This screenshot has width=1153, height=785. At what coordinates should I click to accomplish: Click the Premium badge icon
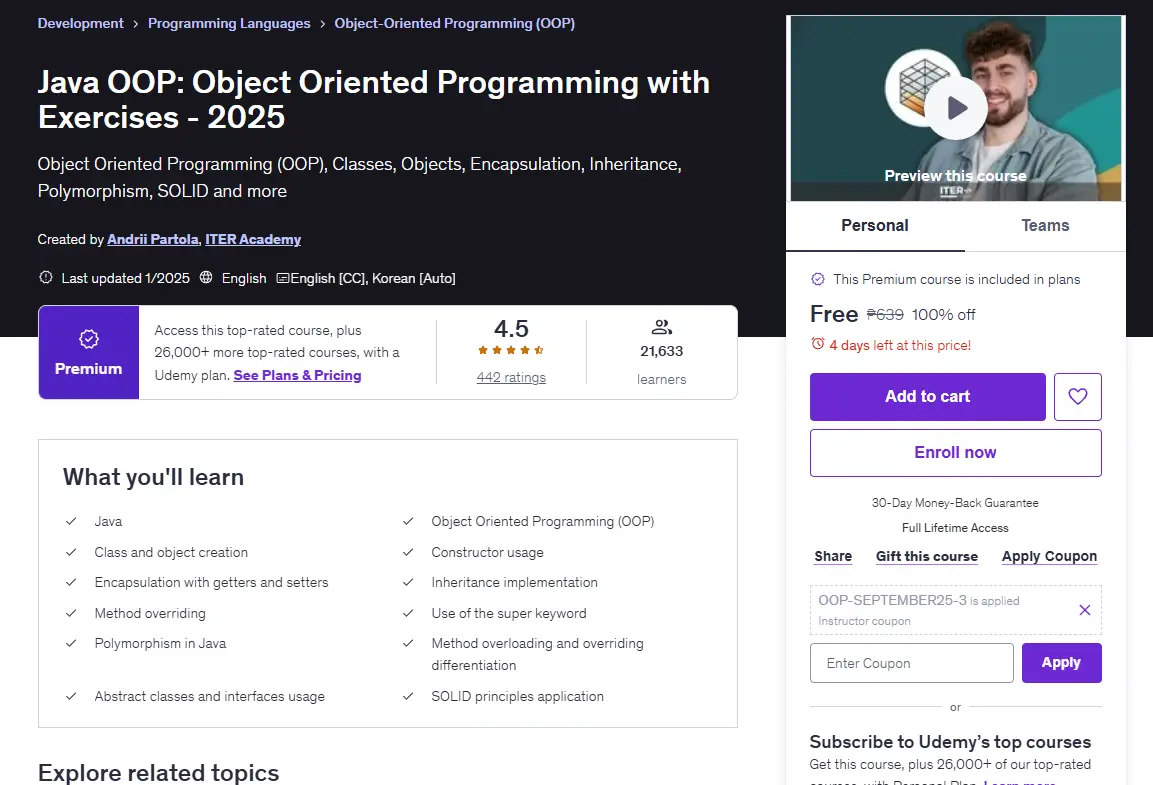[x=89, y=339]
